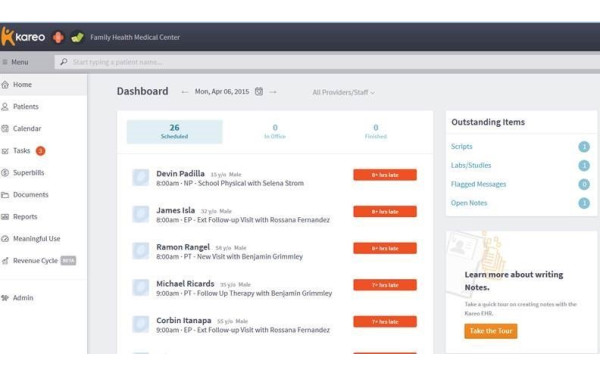Click James Isla's 8+ hrs late button
Screen dimensions: 600x375
pos(385,212)
